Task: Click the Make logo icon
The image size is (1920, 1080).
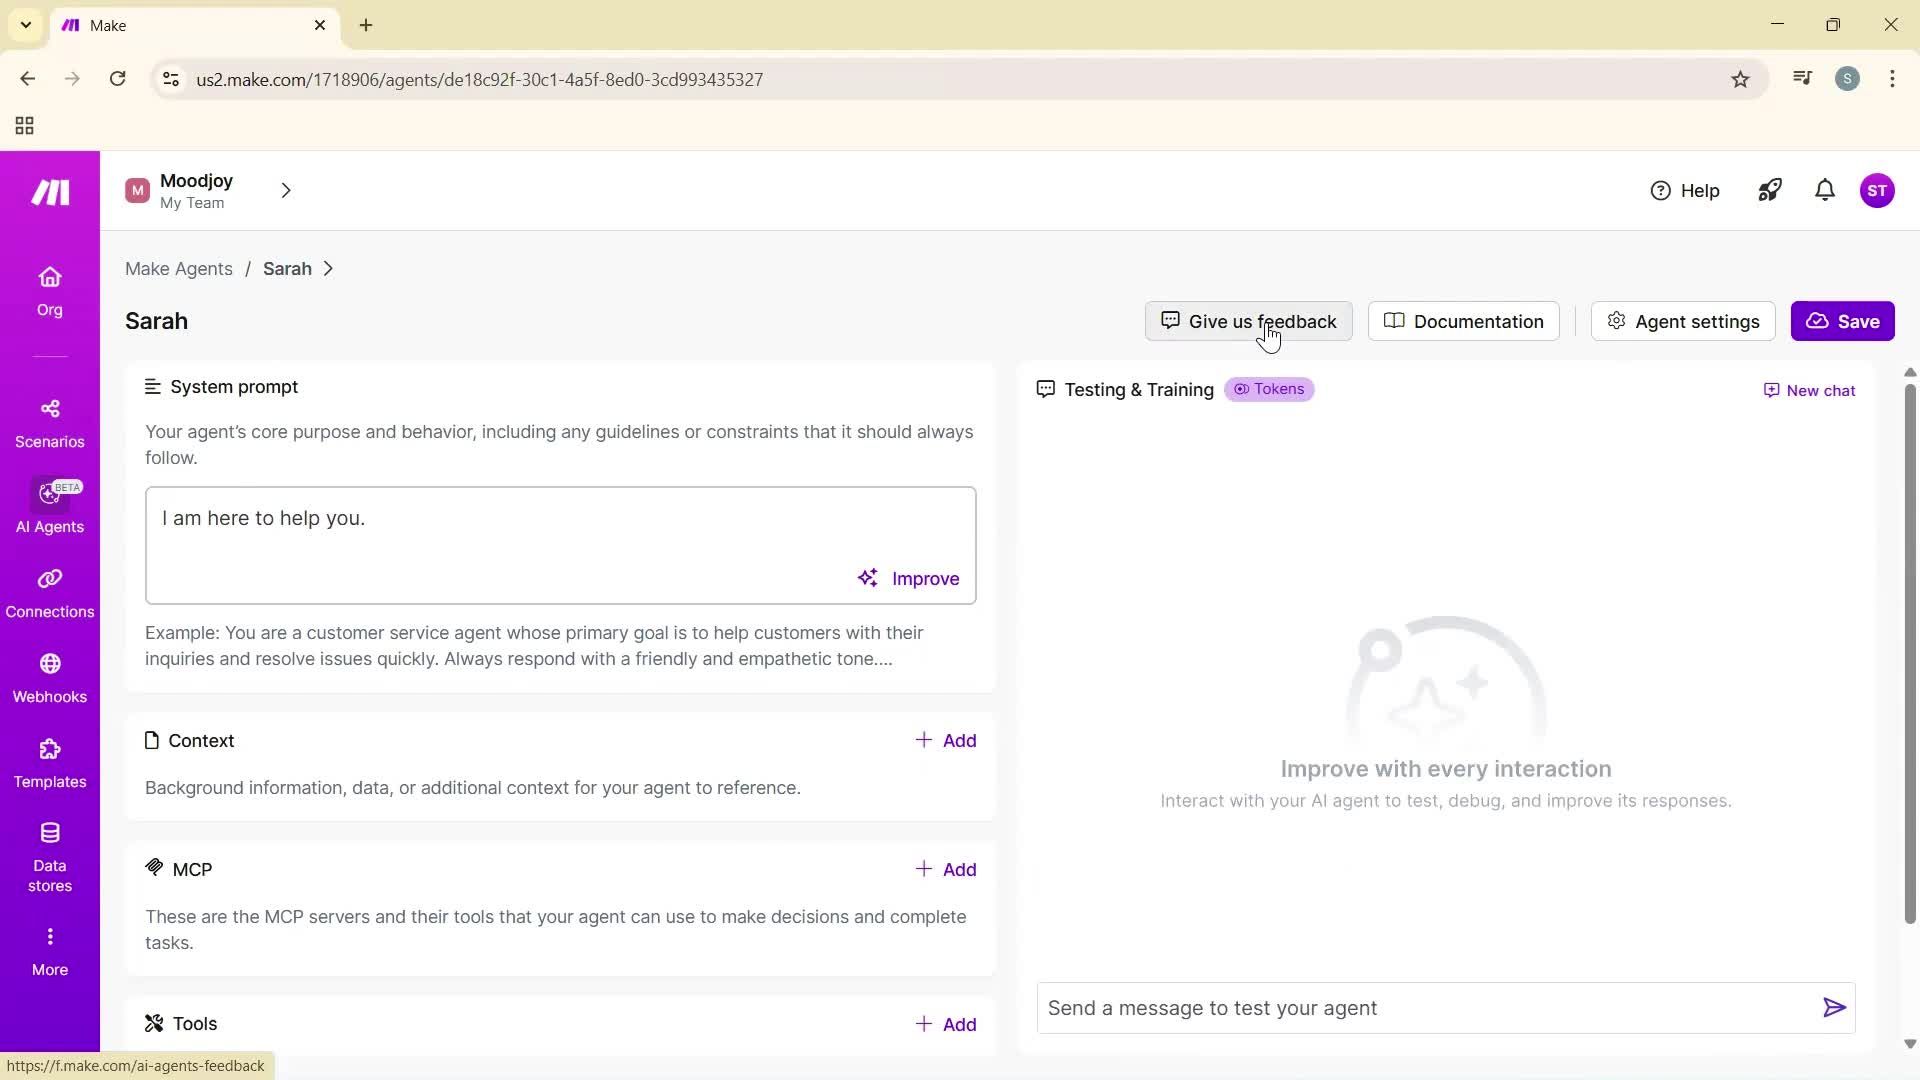Action: click(x=49, y=192)
